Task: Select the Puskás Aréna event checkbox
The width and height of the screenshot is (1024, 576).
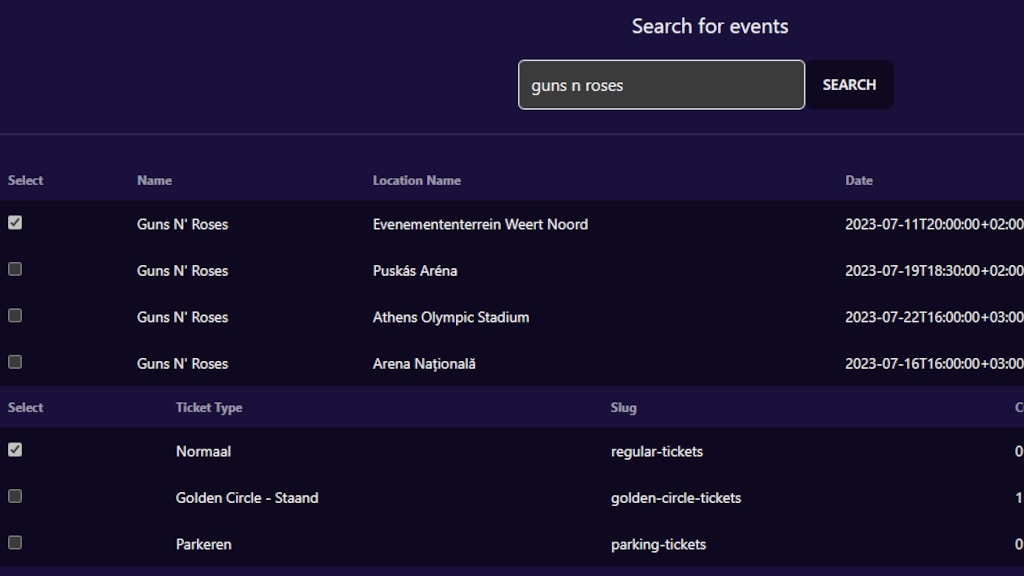Action: click(x=15, y=269)
